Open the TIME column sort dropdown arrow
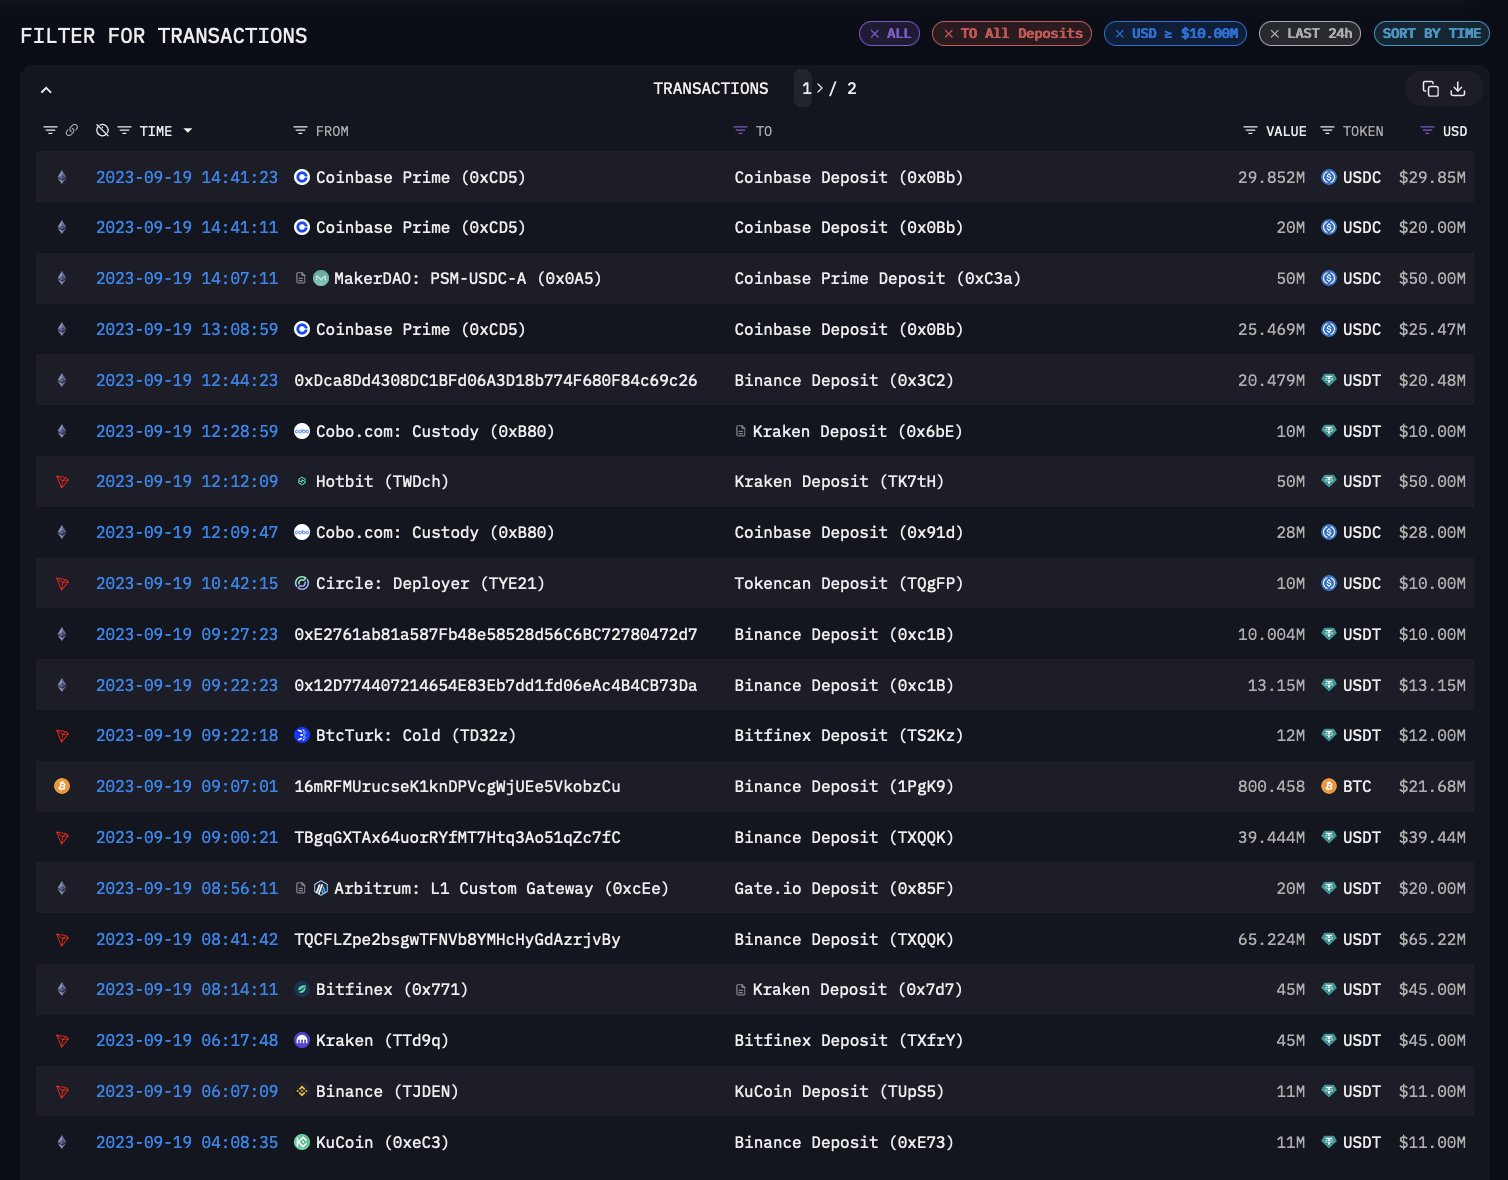This screenshot has width=1508, height=1180. 188,131
